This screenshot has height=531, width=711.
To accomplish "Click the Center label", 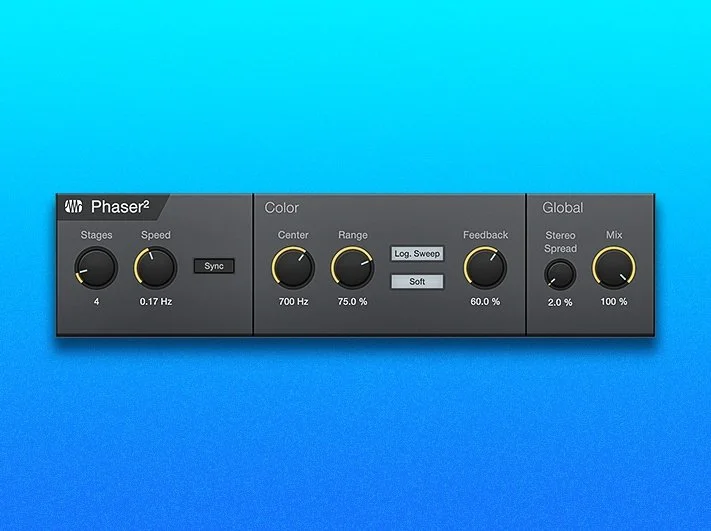I will [x=293, y=235].
